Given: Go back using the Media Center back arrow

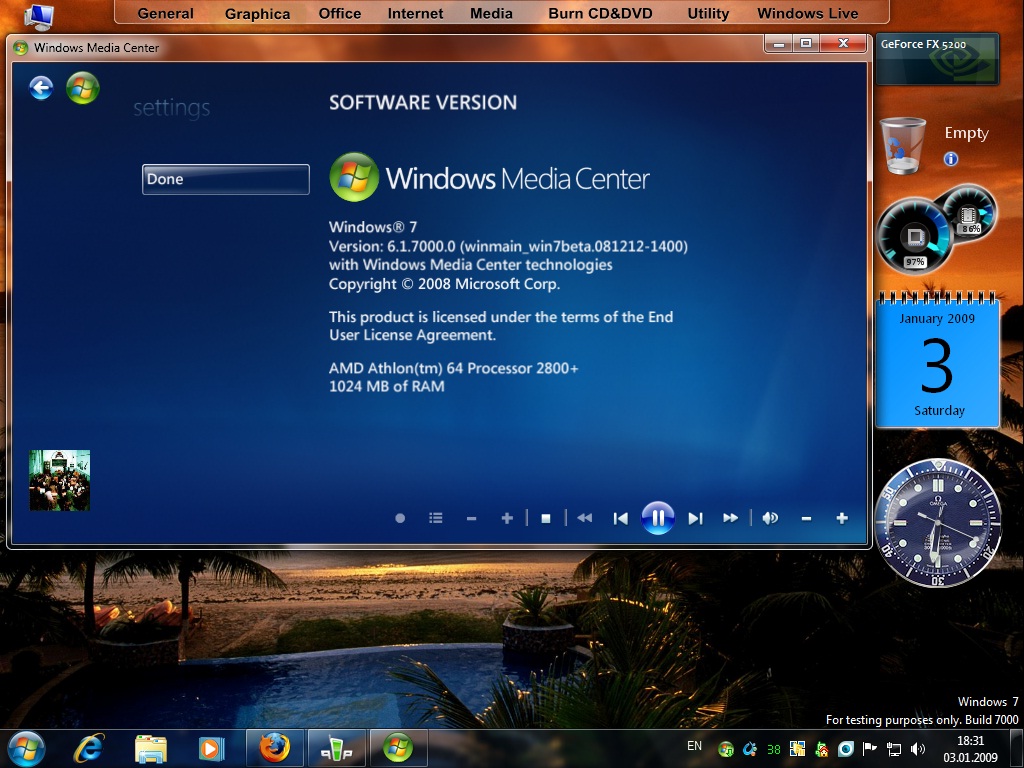Looking at the screenshot, I should click(x=41, y=88).
